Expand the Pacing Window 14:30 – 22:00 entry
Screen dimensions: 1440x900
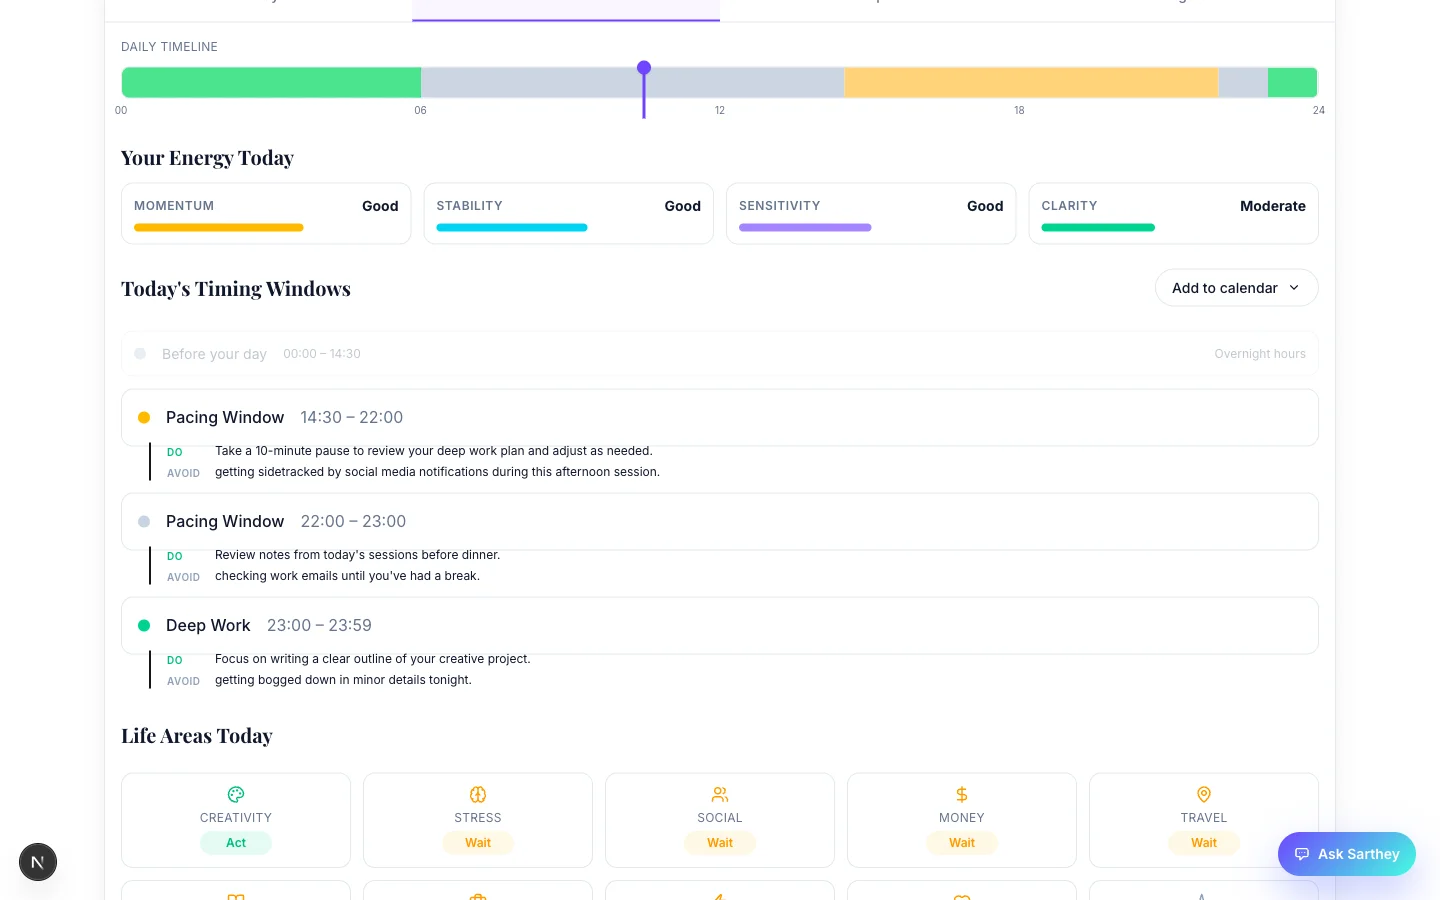click(x=719, y=417)
